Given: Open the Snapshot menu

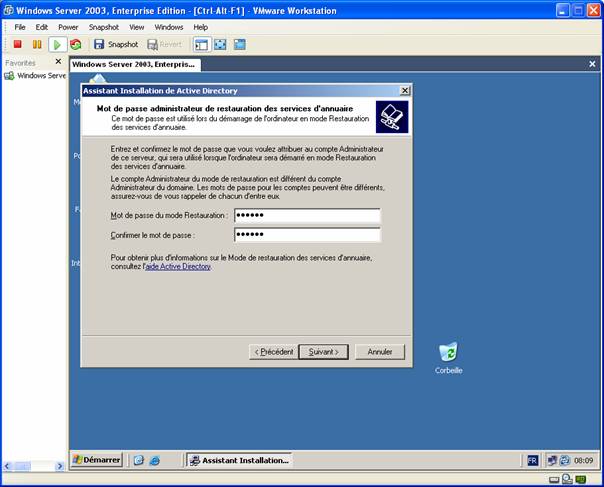Looking at the screenshot, I should [x=104, y=27].
